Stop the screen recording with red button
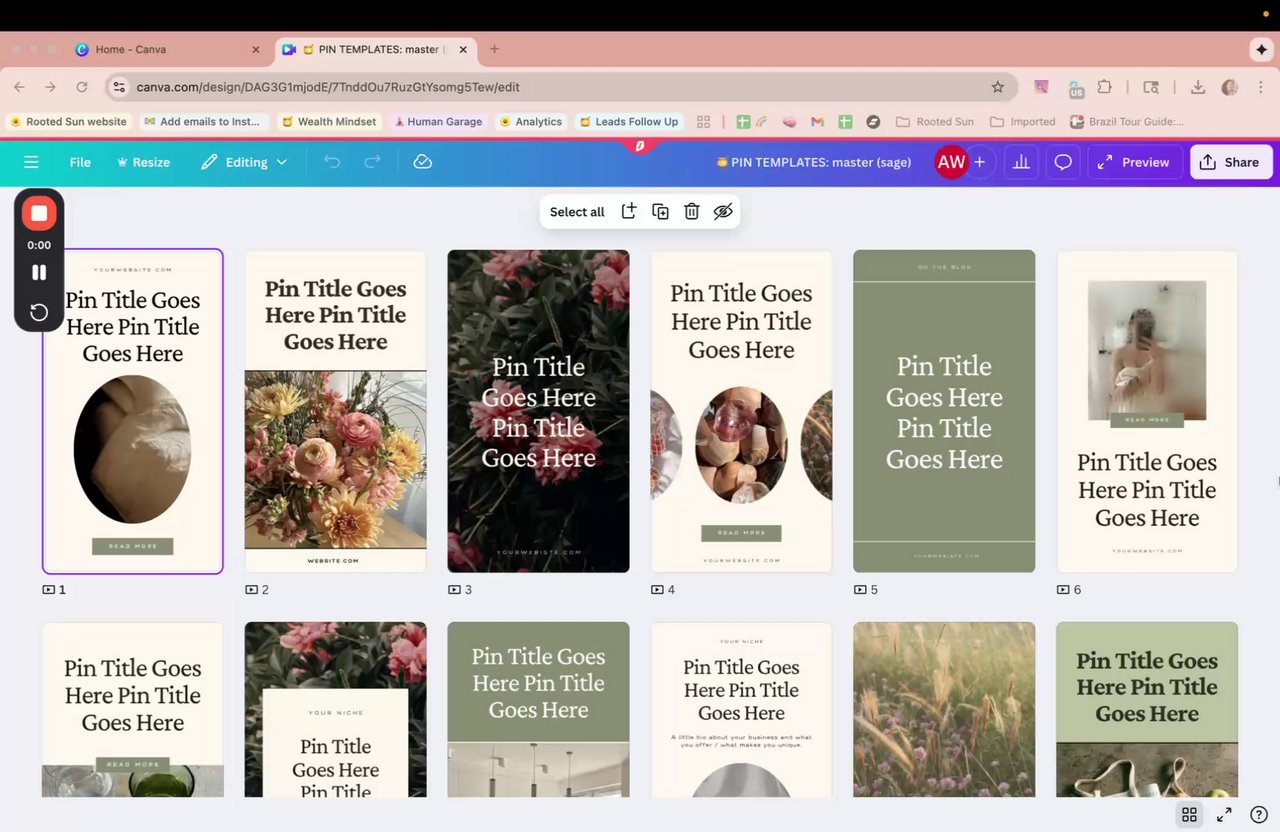 pyautogui.click(x=39, y=213)
